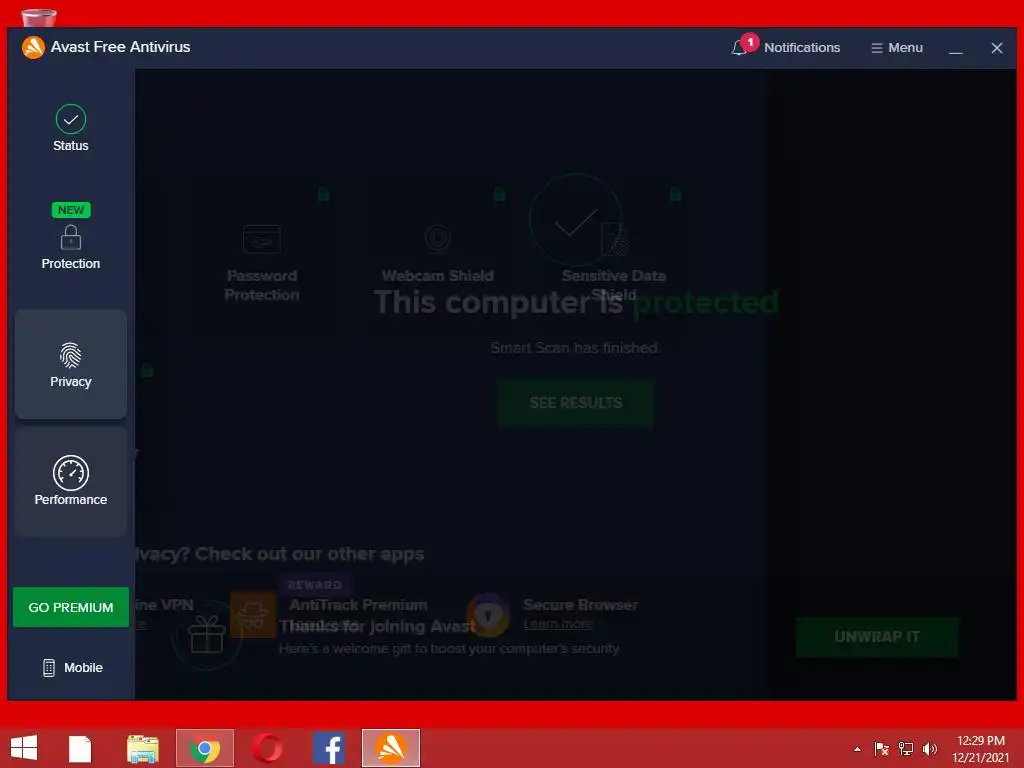Click the GO PREMIUM button

tap(71, 607)
